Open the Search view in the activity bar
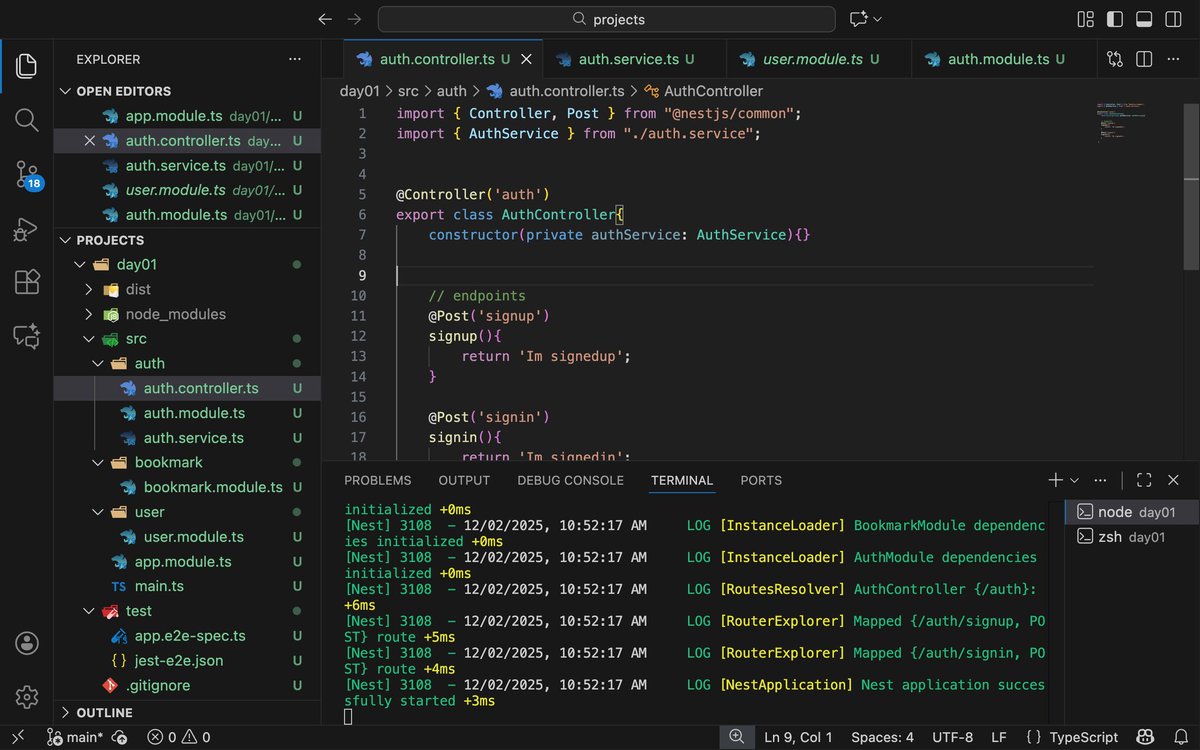 [x=26, y=120]
